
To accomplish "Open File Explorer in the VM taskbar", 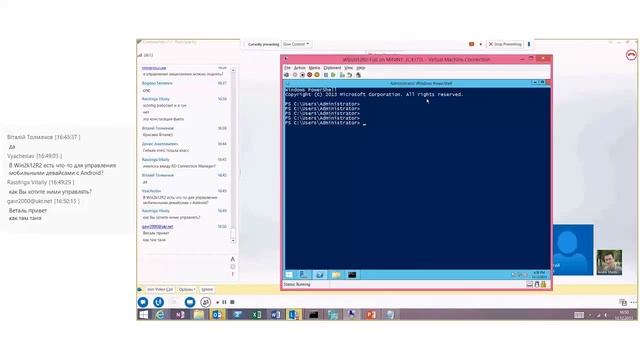I will 336,275.
